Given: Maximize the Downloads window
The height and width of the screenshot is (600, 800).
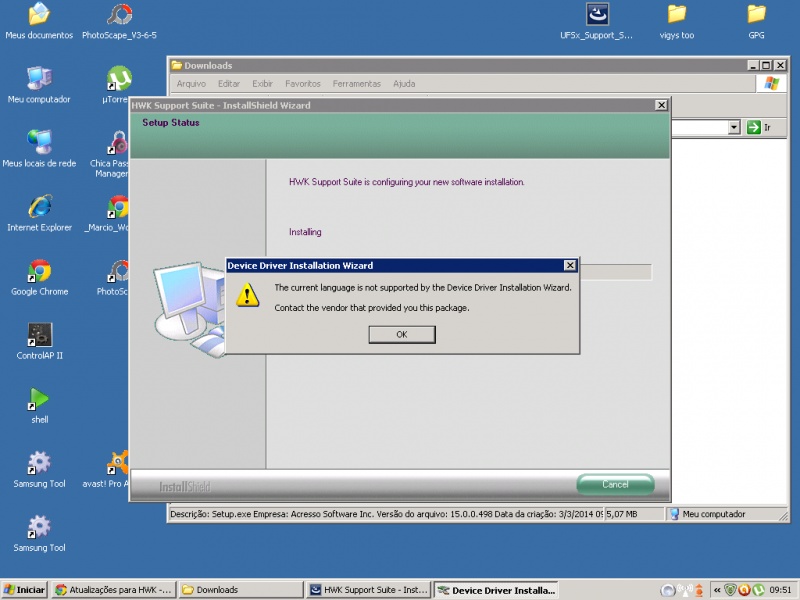Looking at the screenshot, I should (766, 65).
